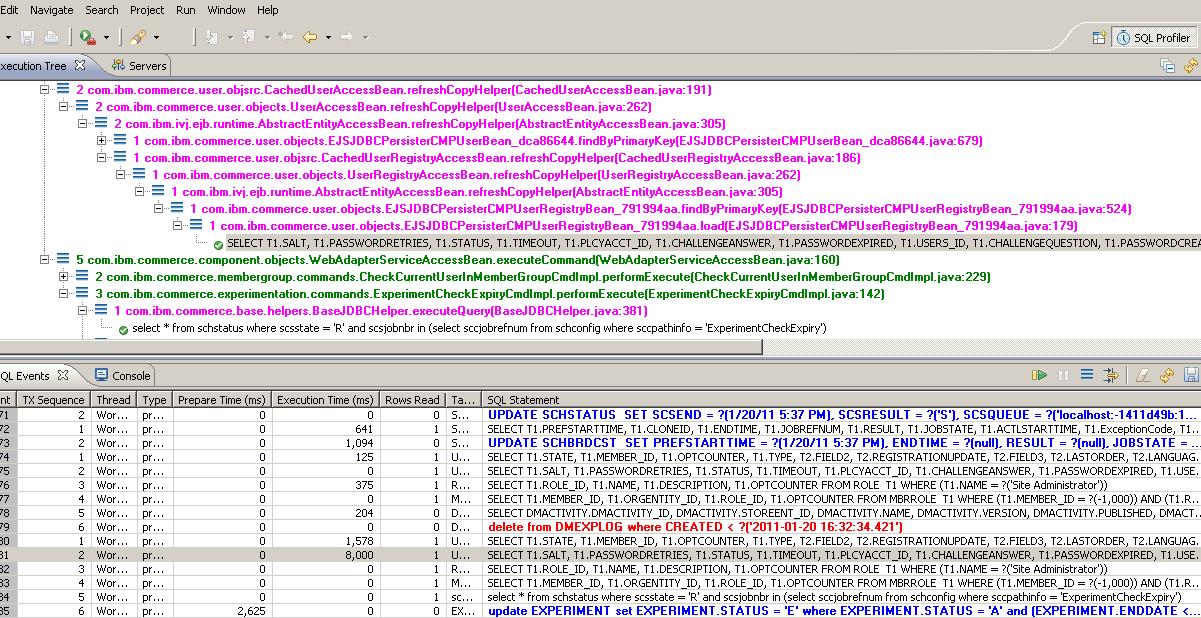Collapse UserAccessBean.refreshCopyHelper tree node
This screenshot has width=1201, height=618.
click(x=64, y=107)
